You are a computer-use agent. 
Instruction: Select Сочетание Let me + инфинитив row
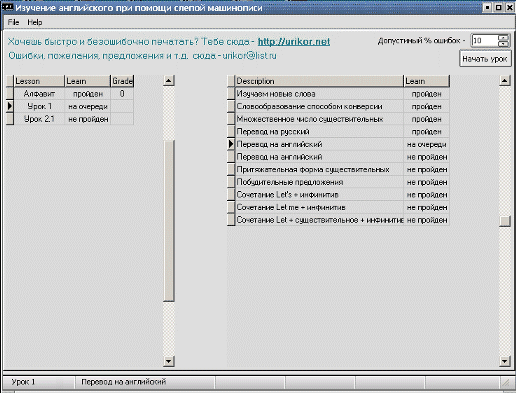click(338, 208)
